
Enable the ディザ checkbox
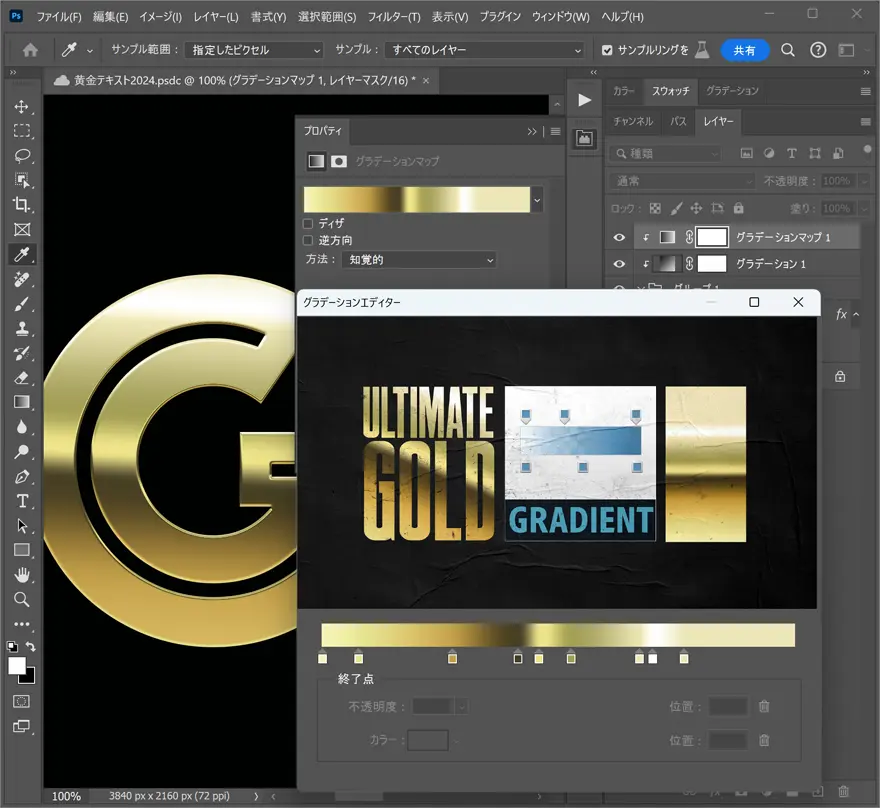[308, 223]
